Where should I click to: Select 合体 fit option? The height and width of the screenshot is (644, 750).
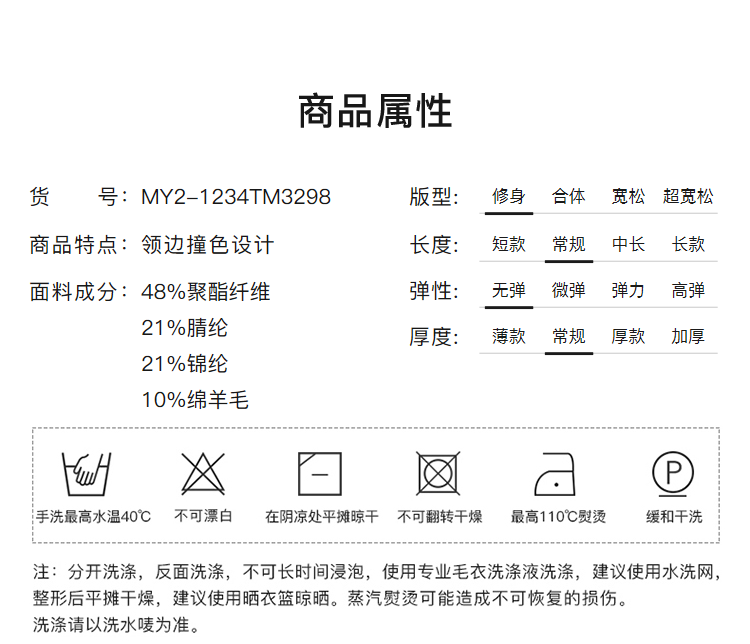(x=569, y=197)
